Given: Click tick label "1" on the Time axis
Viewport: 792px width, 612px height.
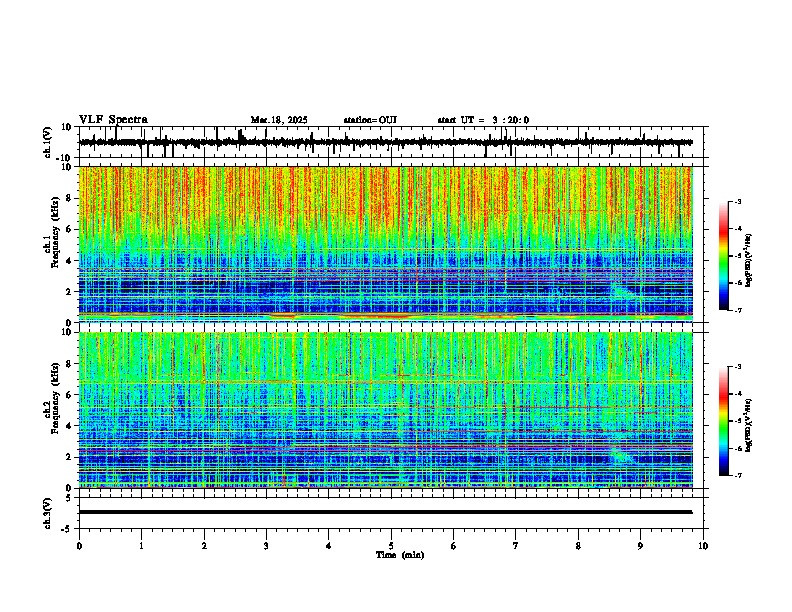Looking at the screenshot, I should [x=141, y=546].
